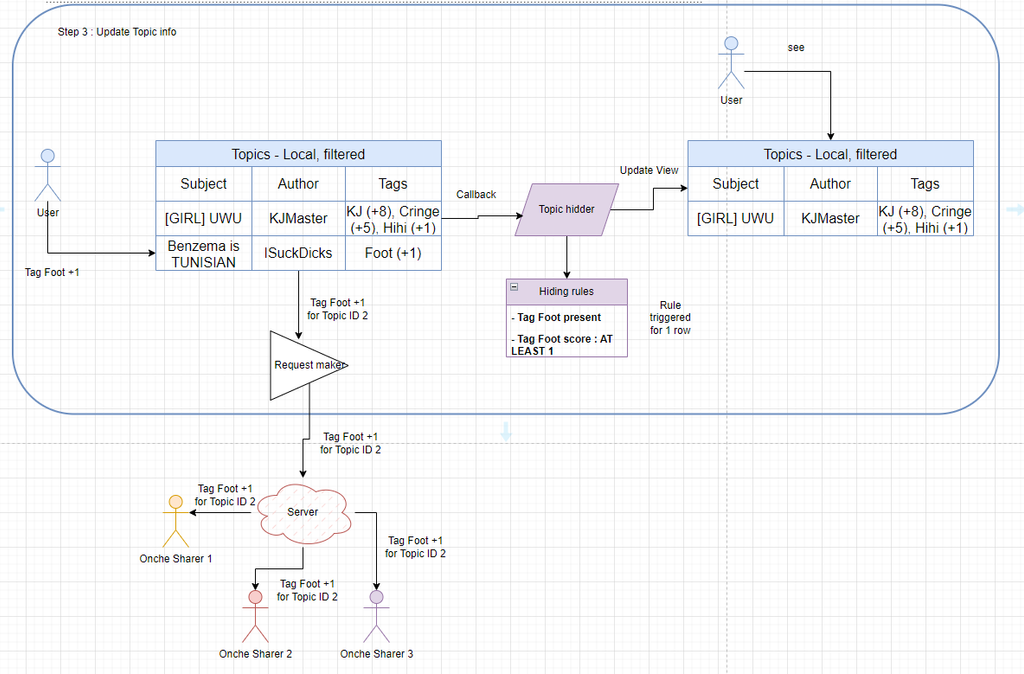
Task: Click the yellow Onche Sharer 1 actor
Action: point(175,520)
